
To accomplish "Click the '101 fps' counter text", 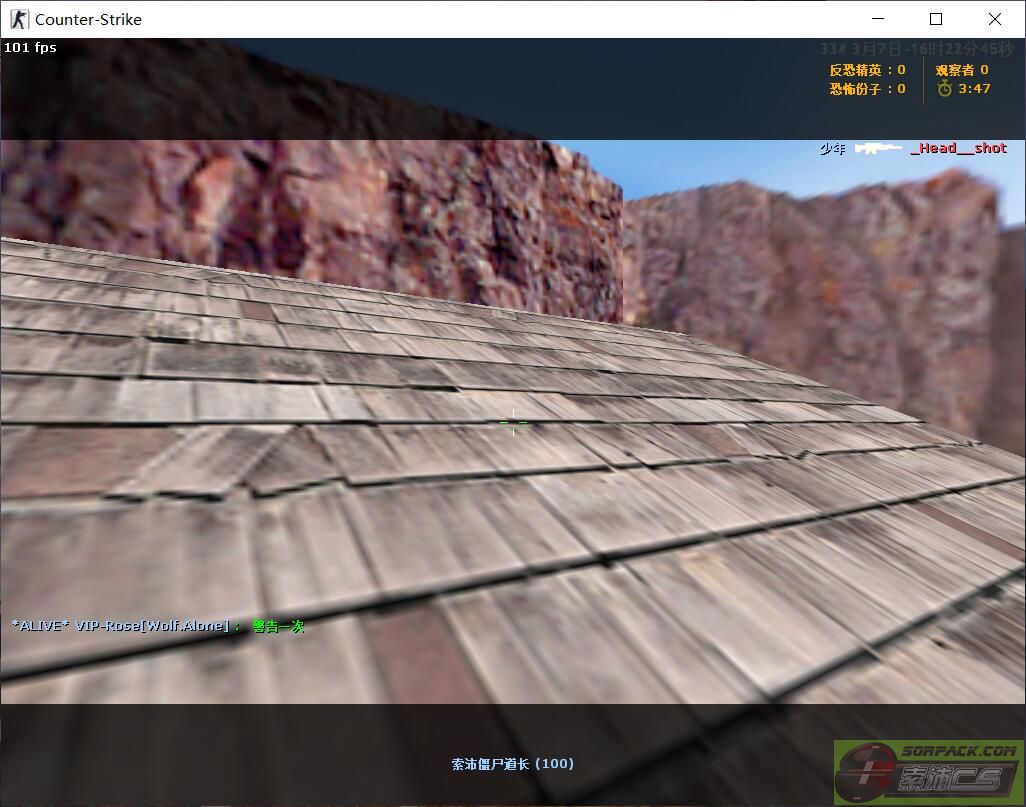I will 30,48.
